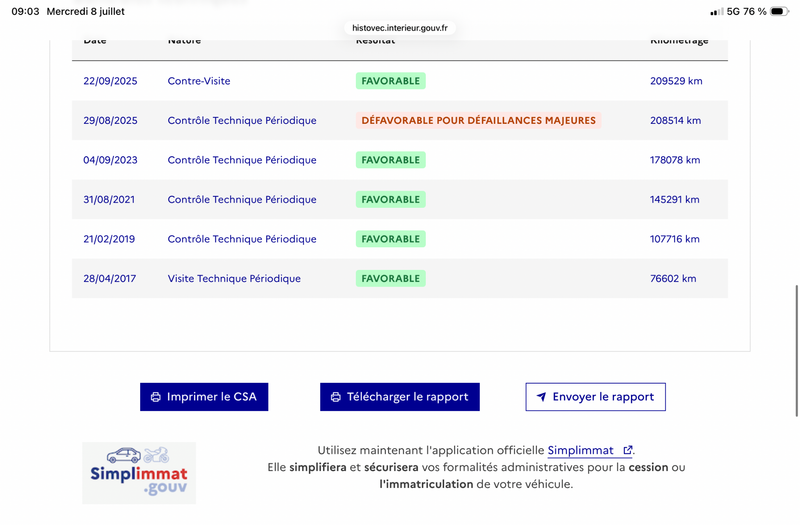Image resolution: width=800 pixels, height=525 pixels.
Task: Select the date 31/08/2021
Action: [109, 199]
